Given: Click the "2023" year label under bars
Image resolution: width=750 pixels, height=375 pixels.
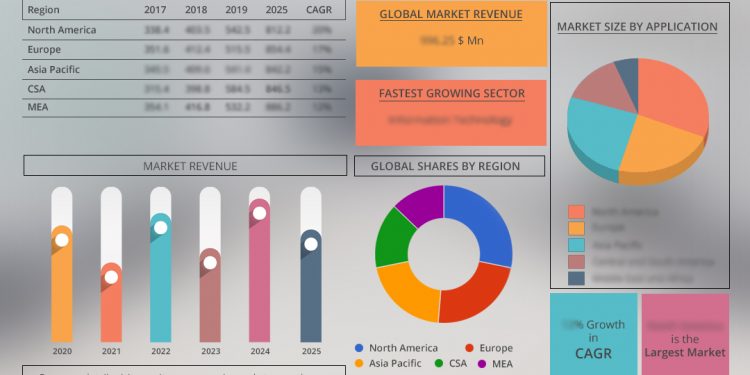Looking at the screenshot, I should tap(210, 352).
